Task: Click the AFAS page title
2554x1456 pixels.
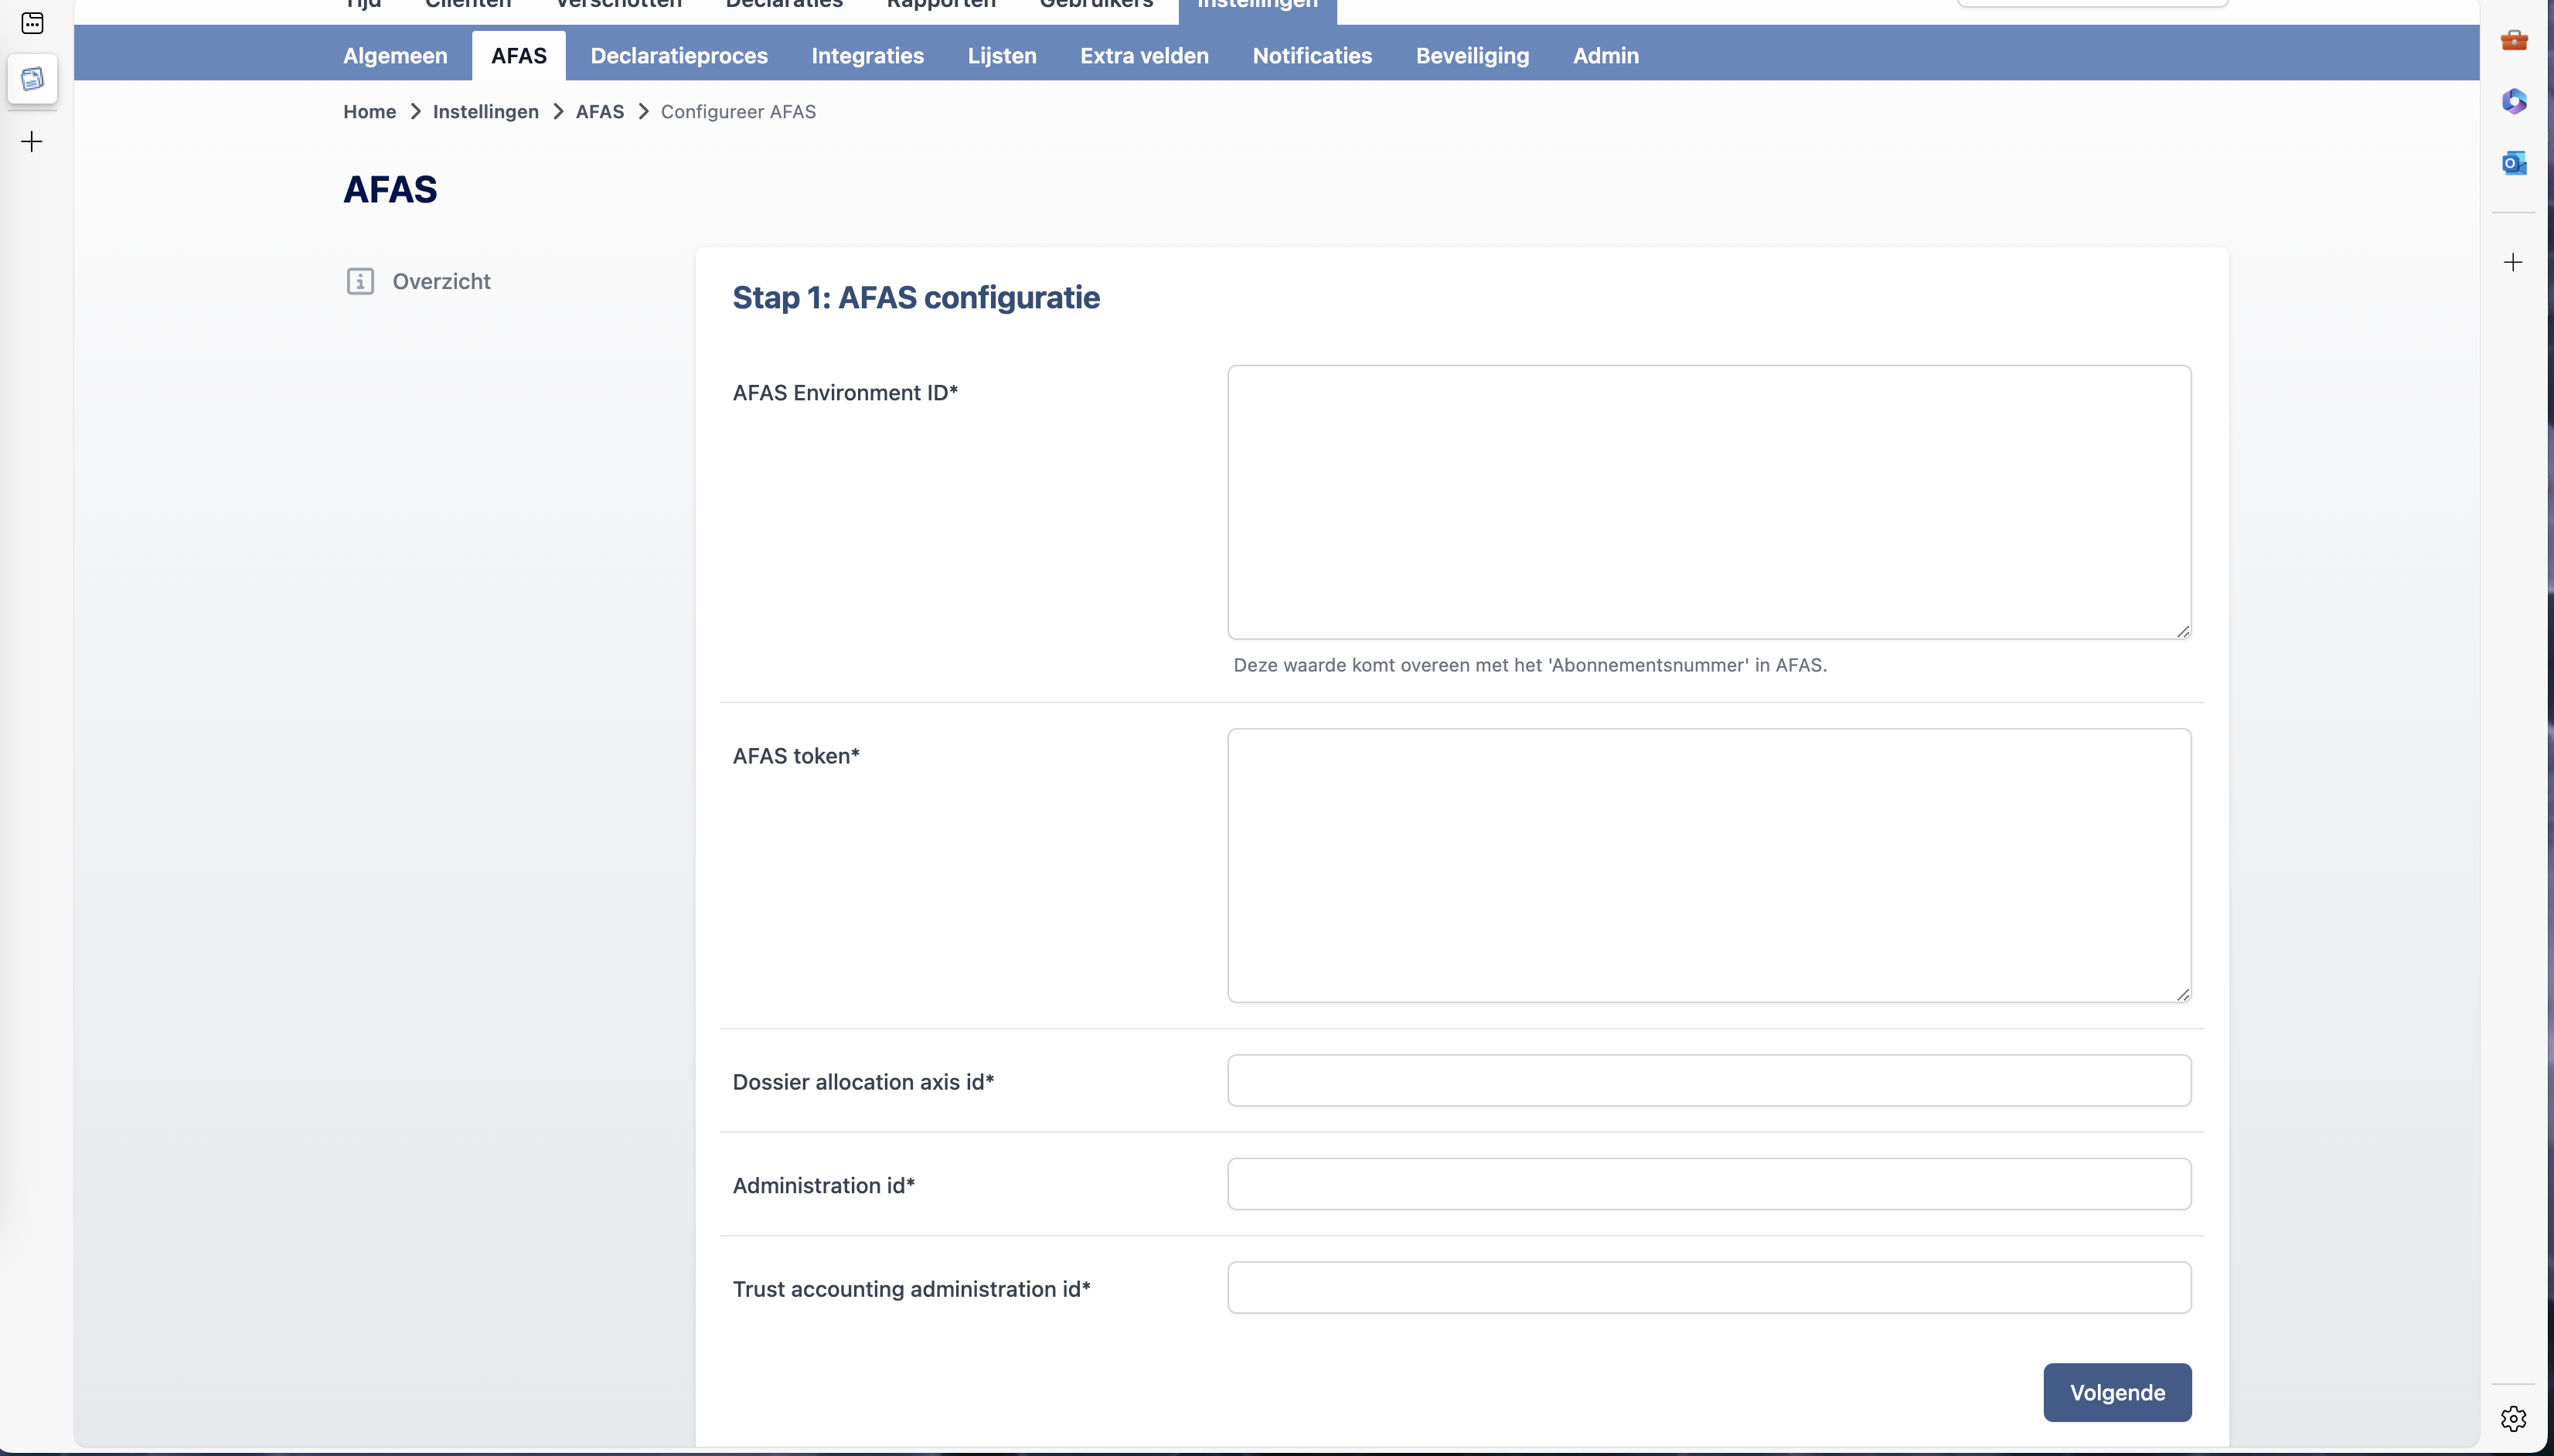Action: click(390, 189)
